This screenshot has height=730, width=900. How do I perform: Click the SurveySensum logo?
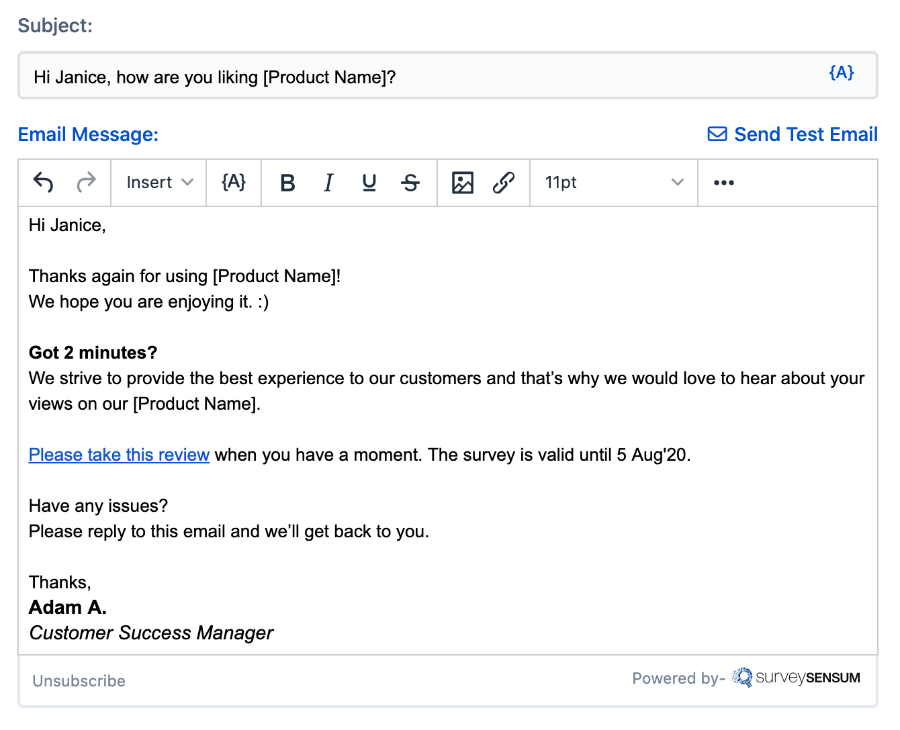796,678
